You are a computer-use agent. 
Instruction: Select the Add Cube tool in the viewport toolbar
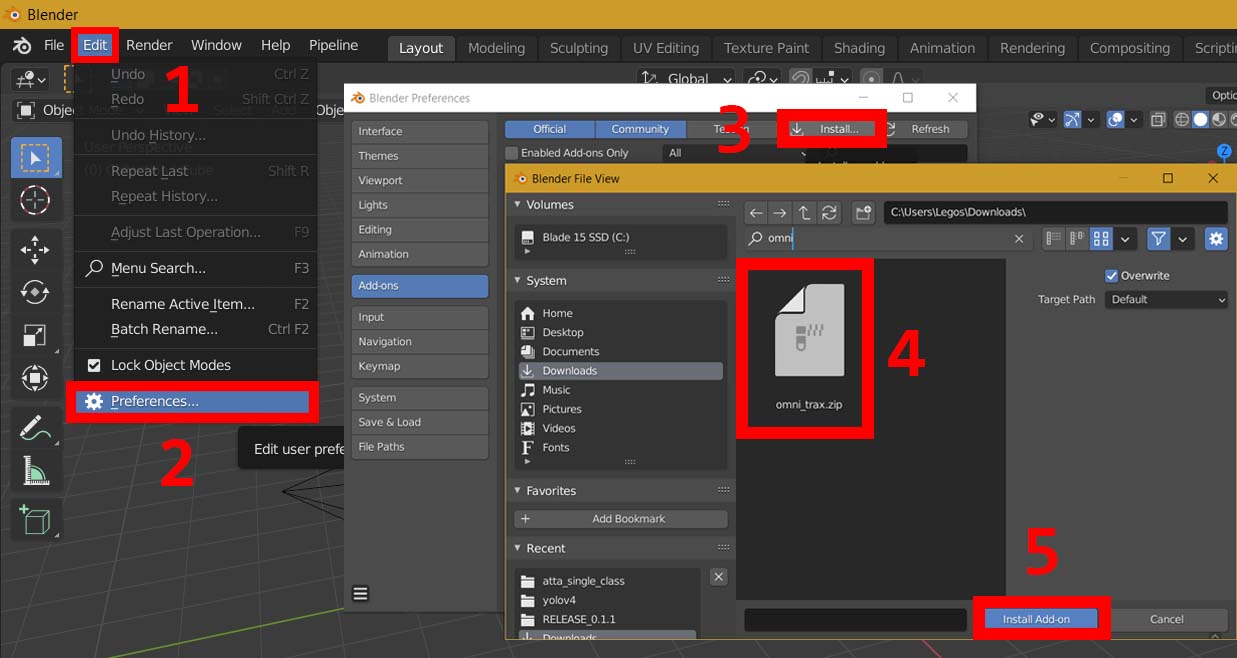tap(35, 519)
